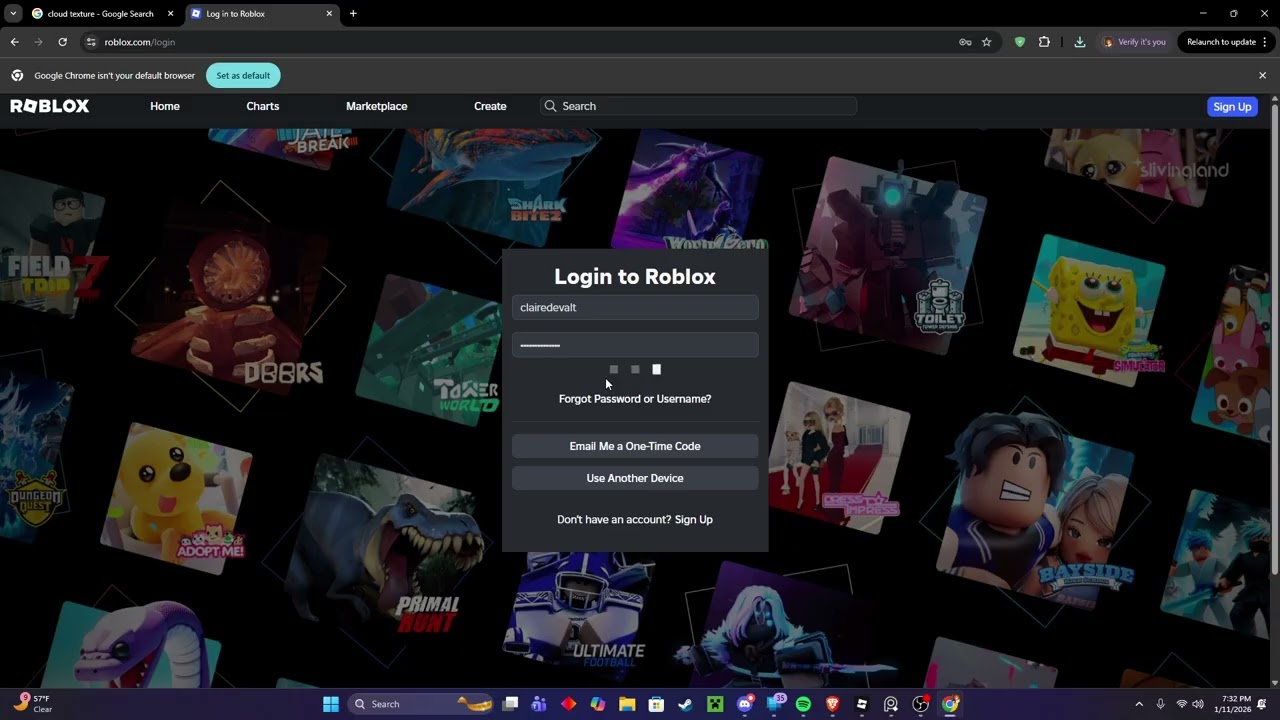Open the password manager key icon
1280x720 pixels.
click(965, 42)
